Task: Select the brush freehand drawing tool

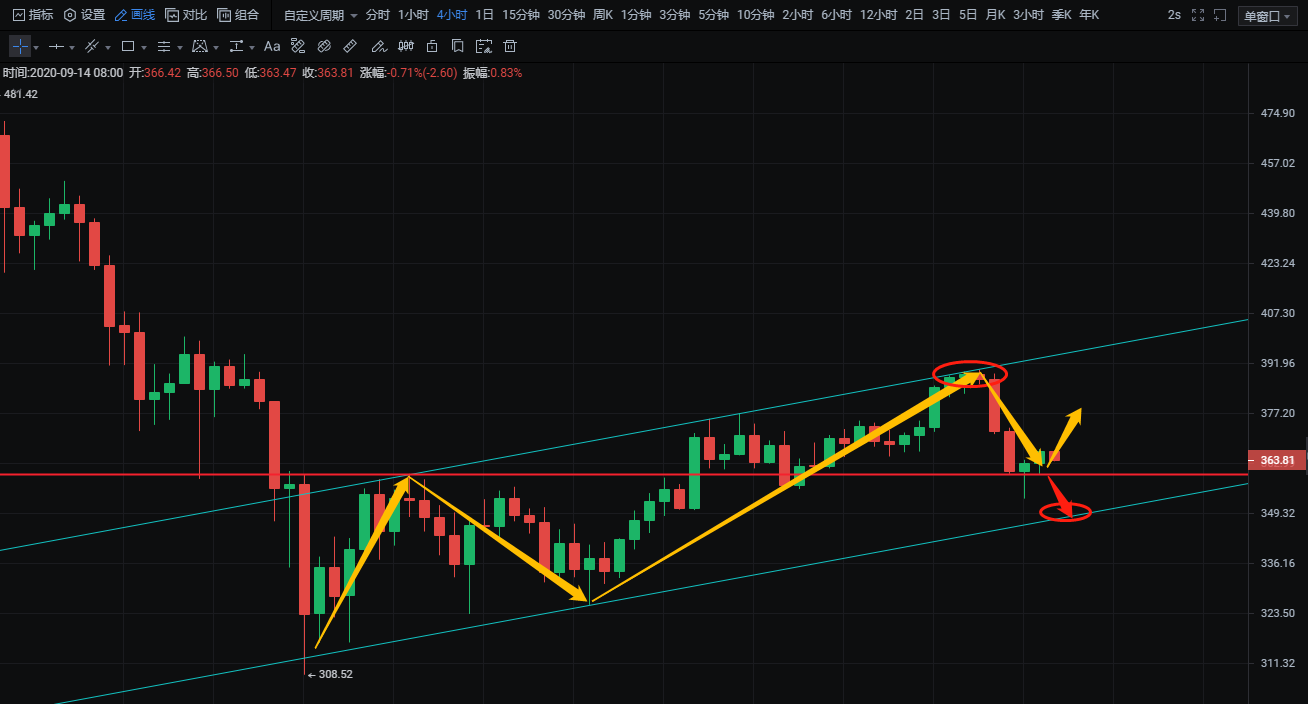Action: pos(377,46)
